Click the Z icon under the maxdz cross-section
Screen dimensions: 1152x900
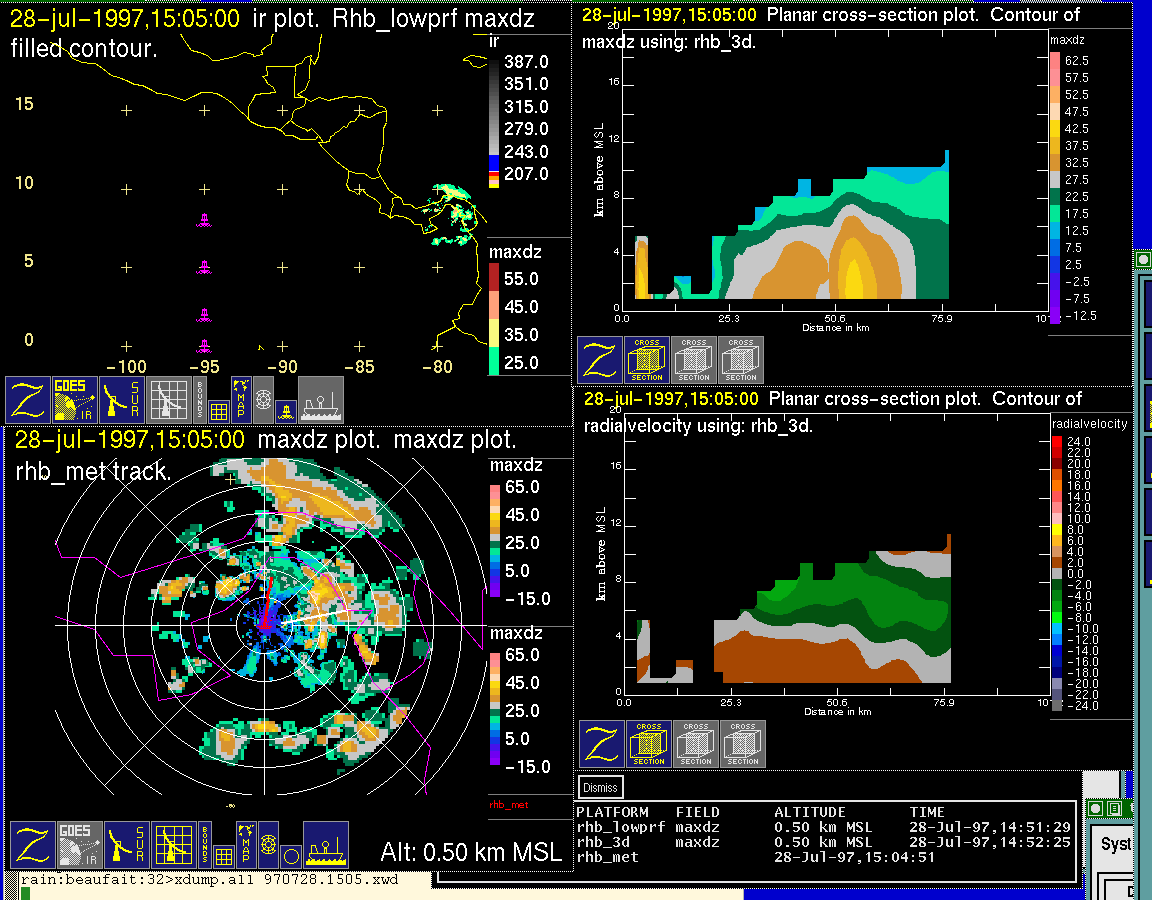click(600, 360)
